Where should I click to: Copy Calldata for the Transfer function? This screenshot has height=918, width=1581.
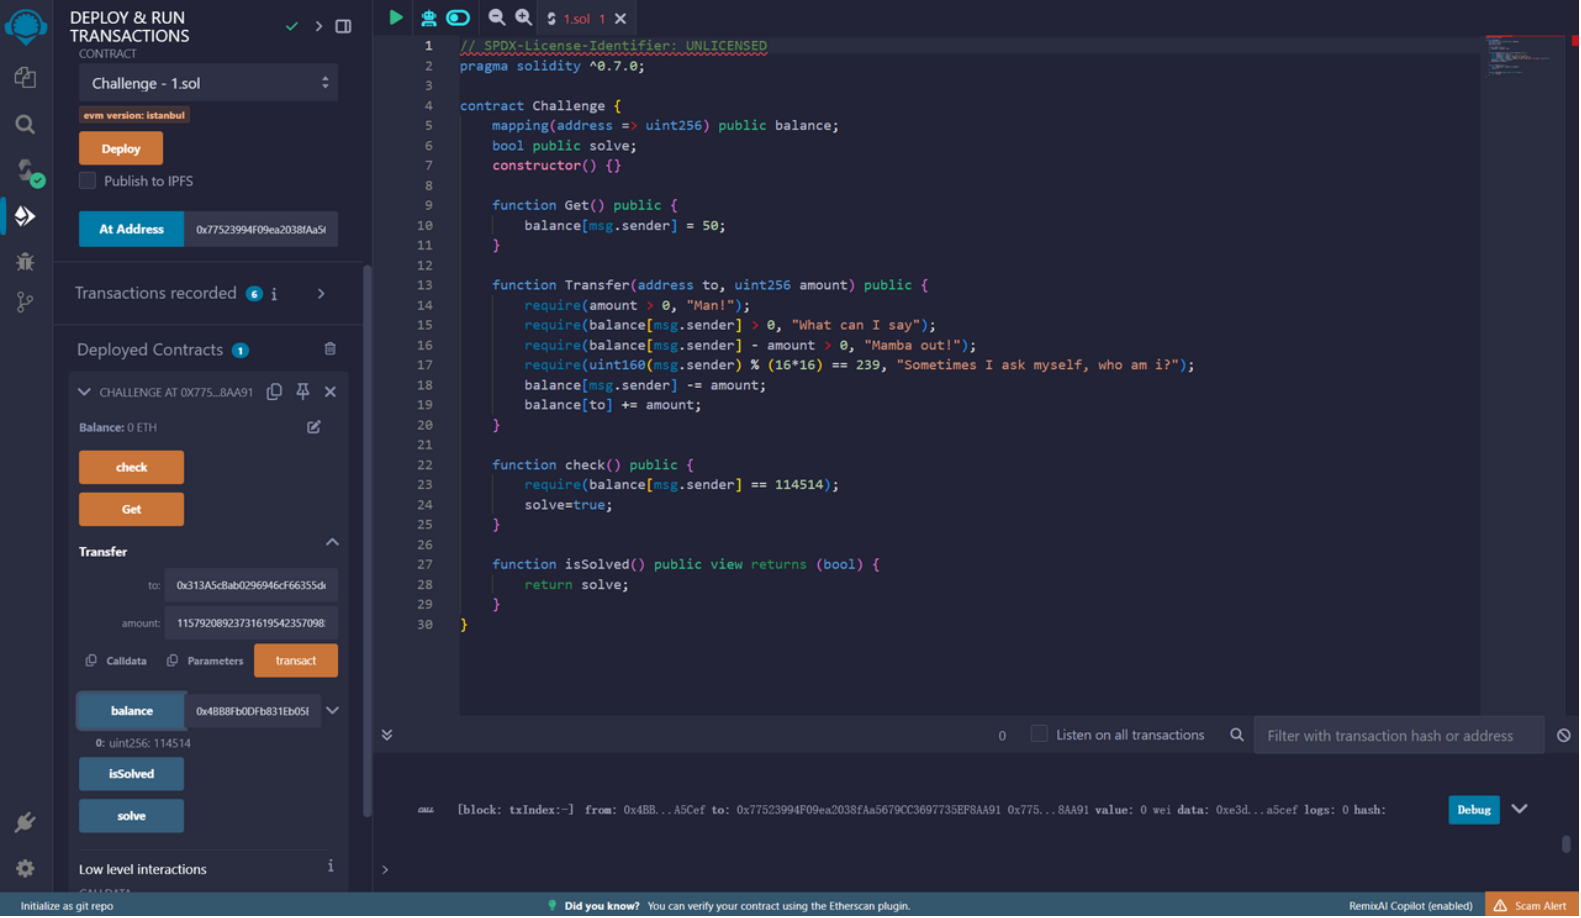[116, 662]
